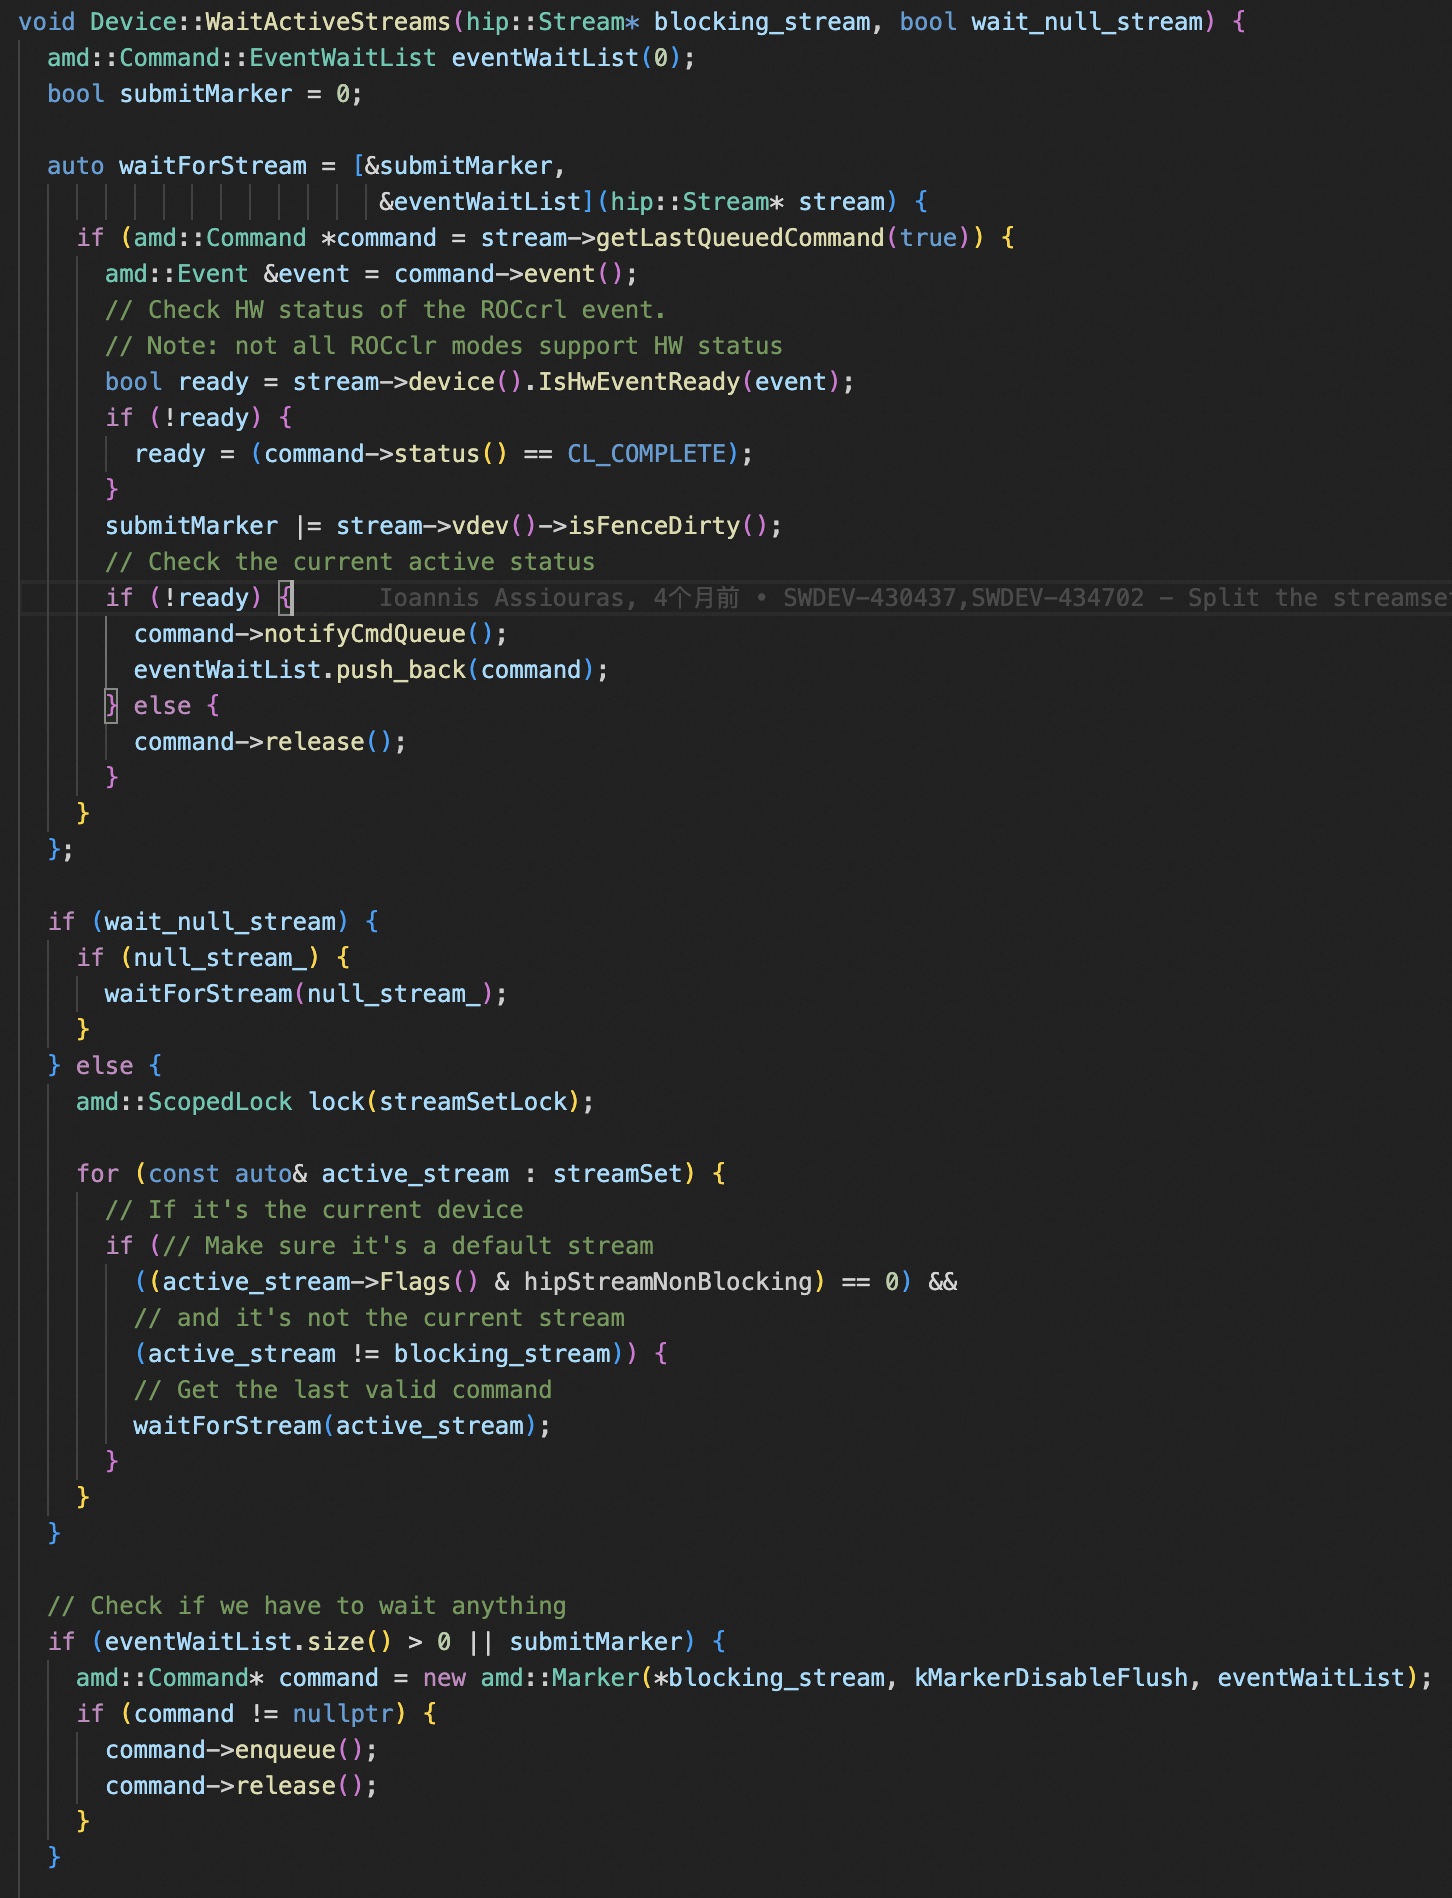The height and width of the screenshot is (1898, 1452).
Task: Click the 'auto waitForStream' lambda declaration
Action: 177,166
